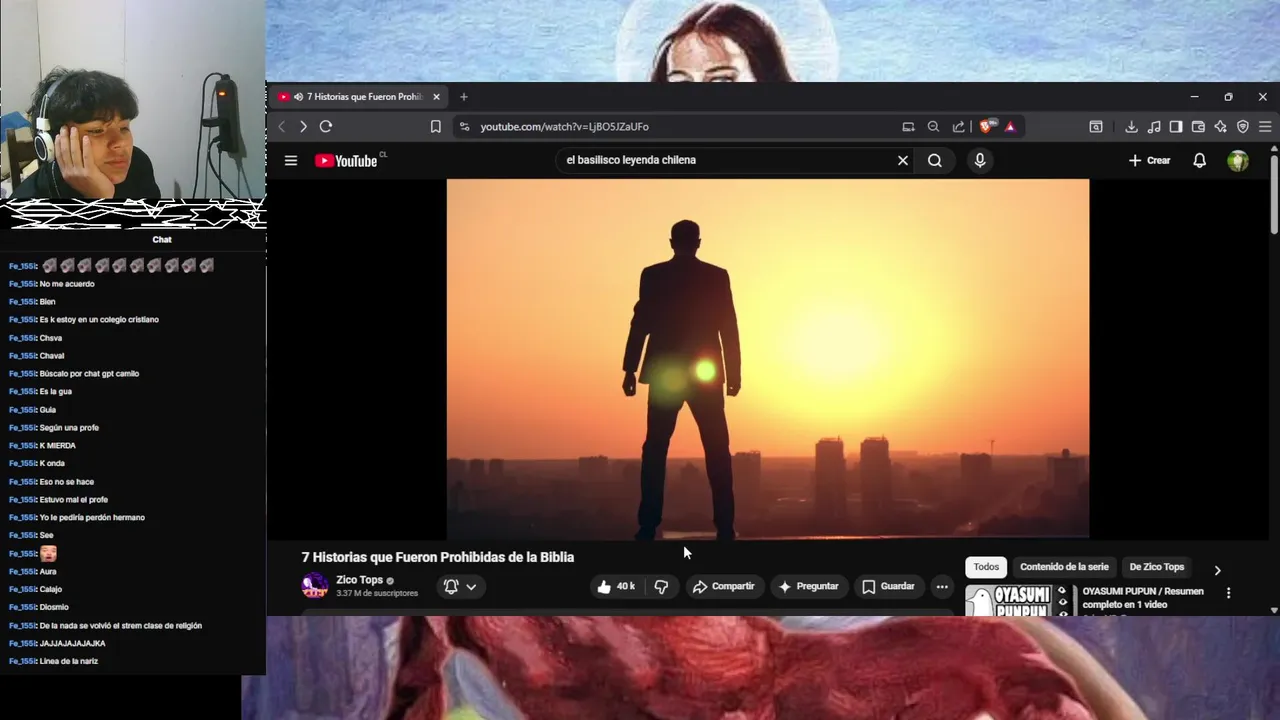Open the playlist music note icon
This screenshot has width=1280, height=720.
point(1154,127)
